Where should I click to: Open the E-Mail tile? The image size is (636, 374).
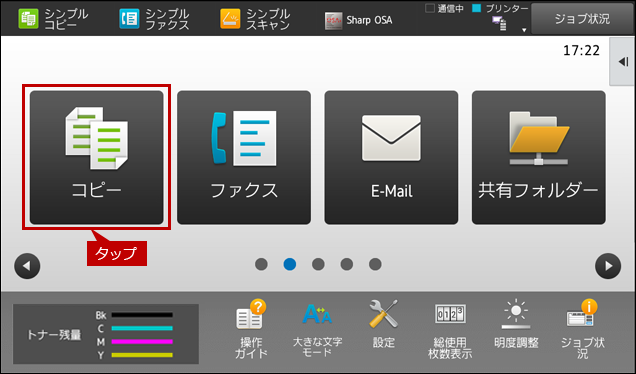[x=391, y=157]
